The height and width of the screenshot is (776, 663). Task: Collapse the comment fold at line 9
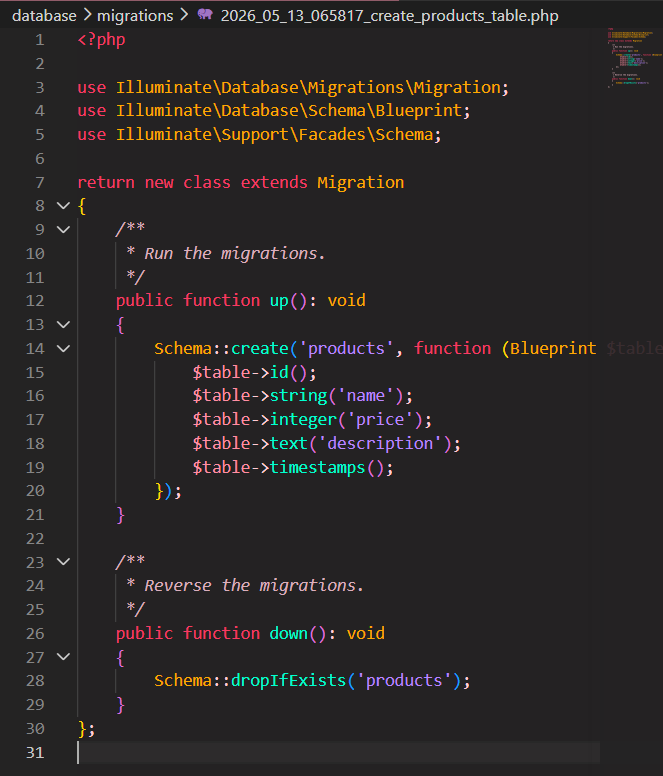pos(63,229)
